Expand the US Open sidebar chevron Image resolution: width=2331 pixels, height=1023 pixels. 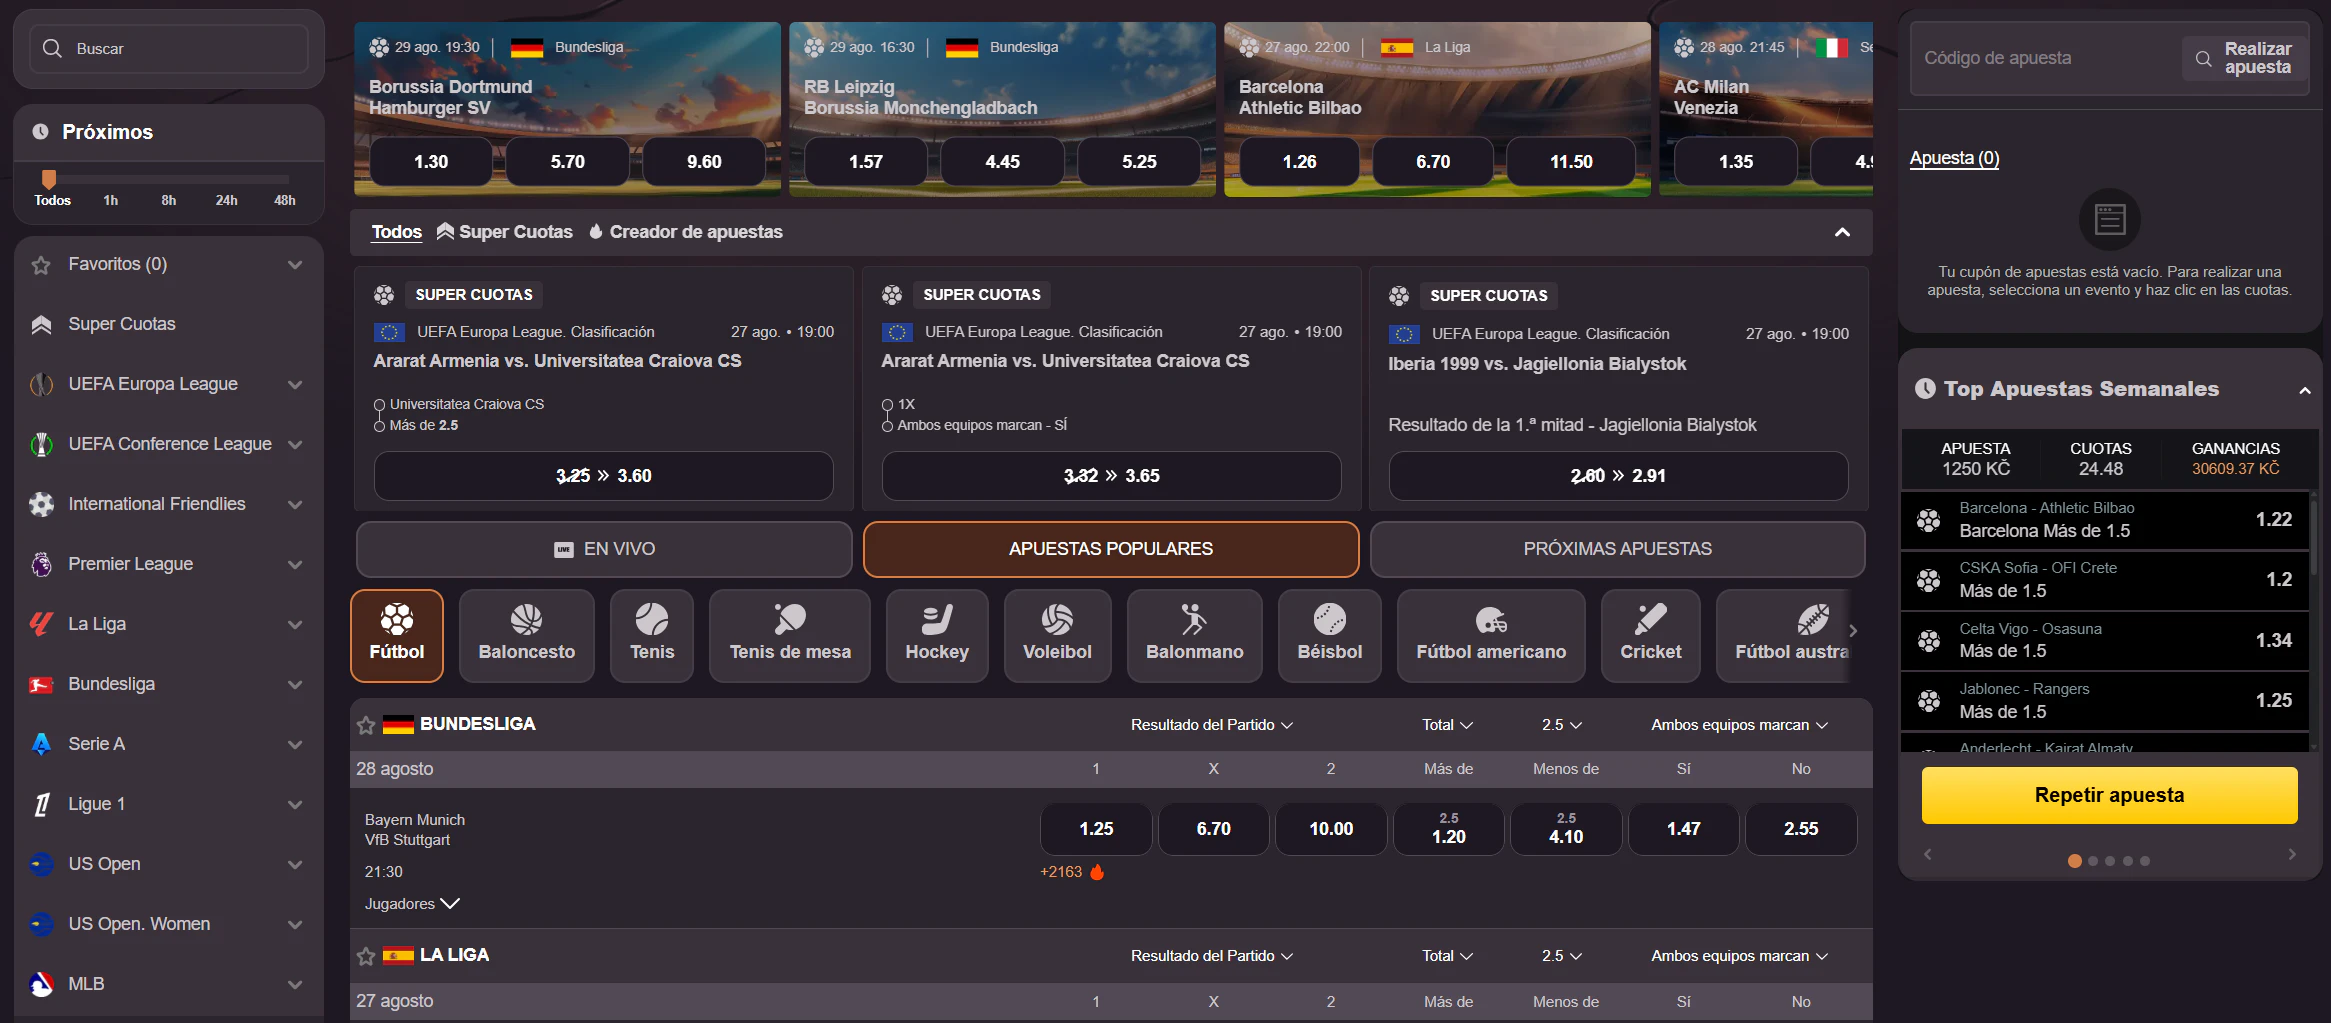tap(295, 865)
